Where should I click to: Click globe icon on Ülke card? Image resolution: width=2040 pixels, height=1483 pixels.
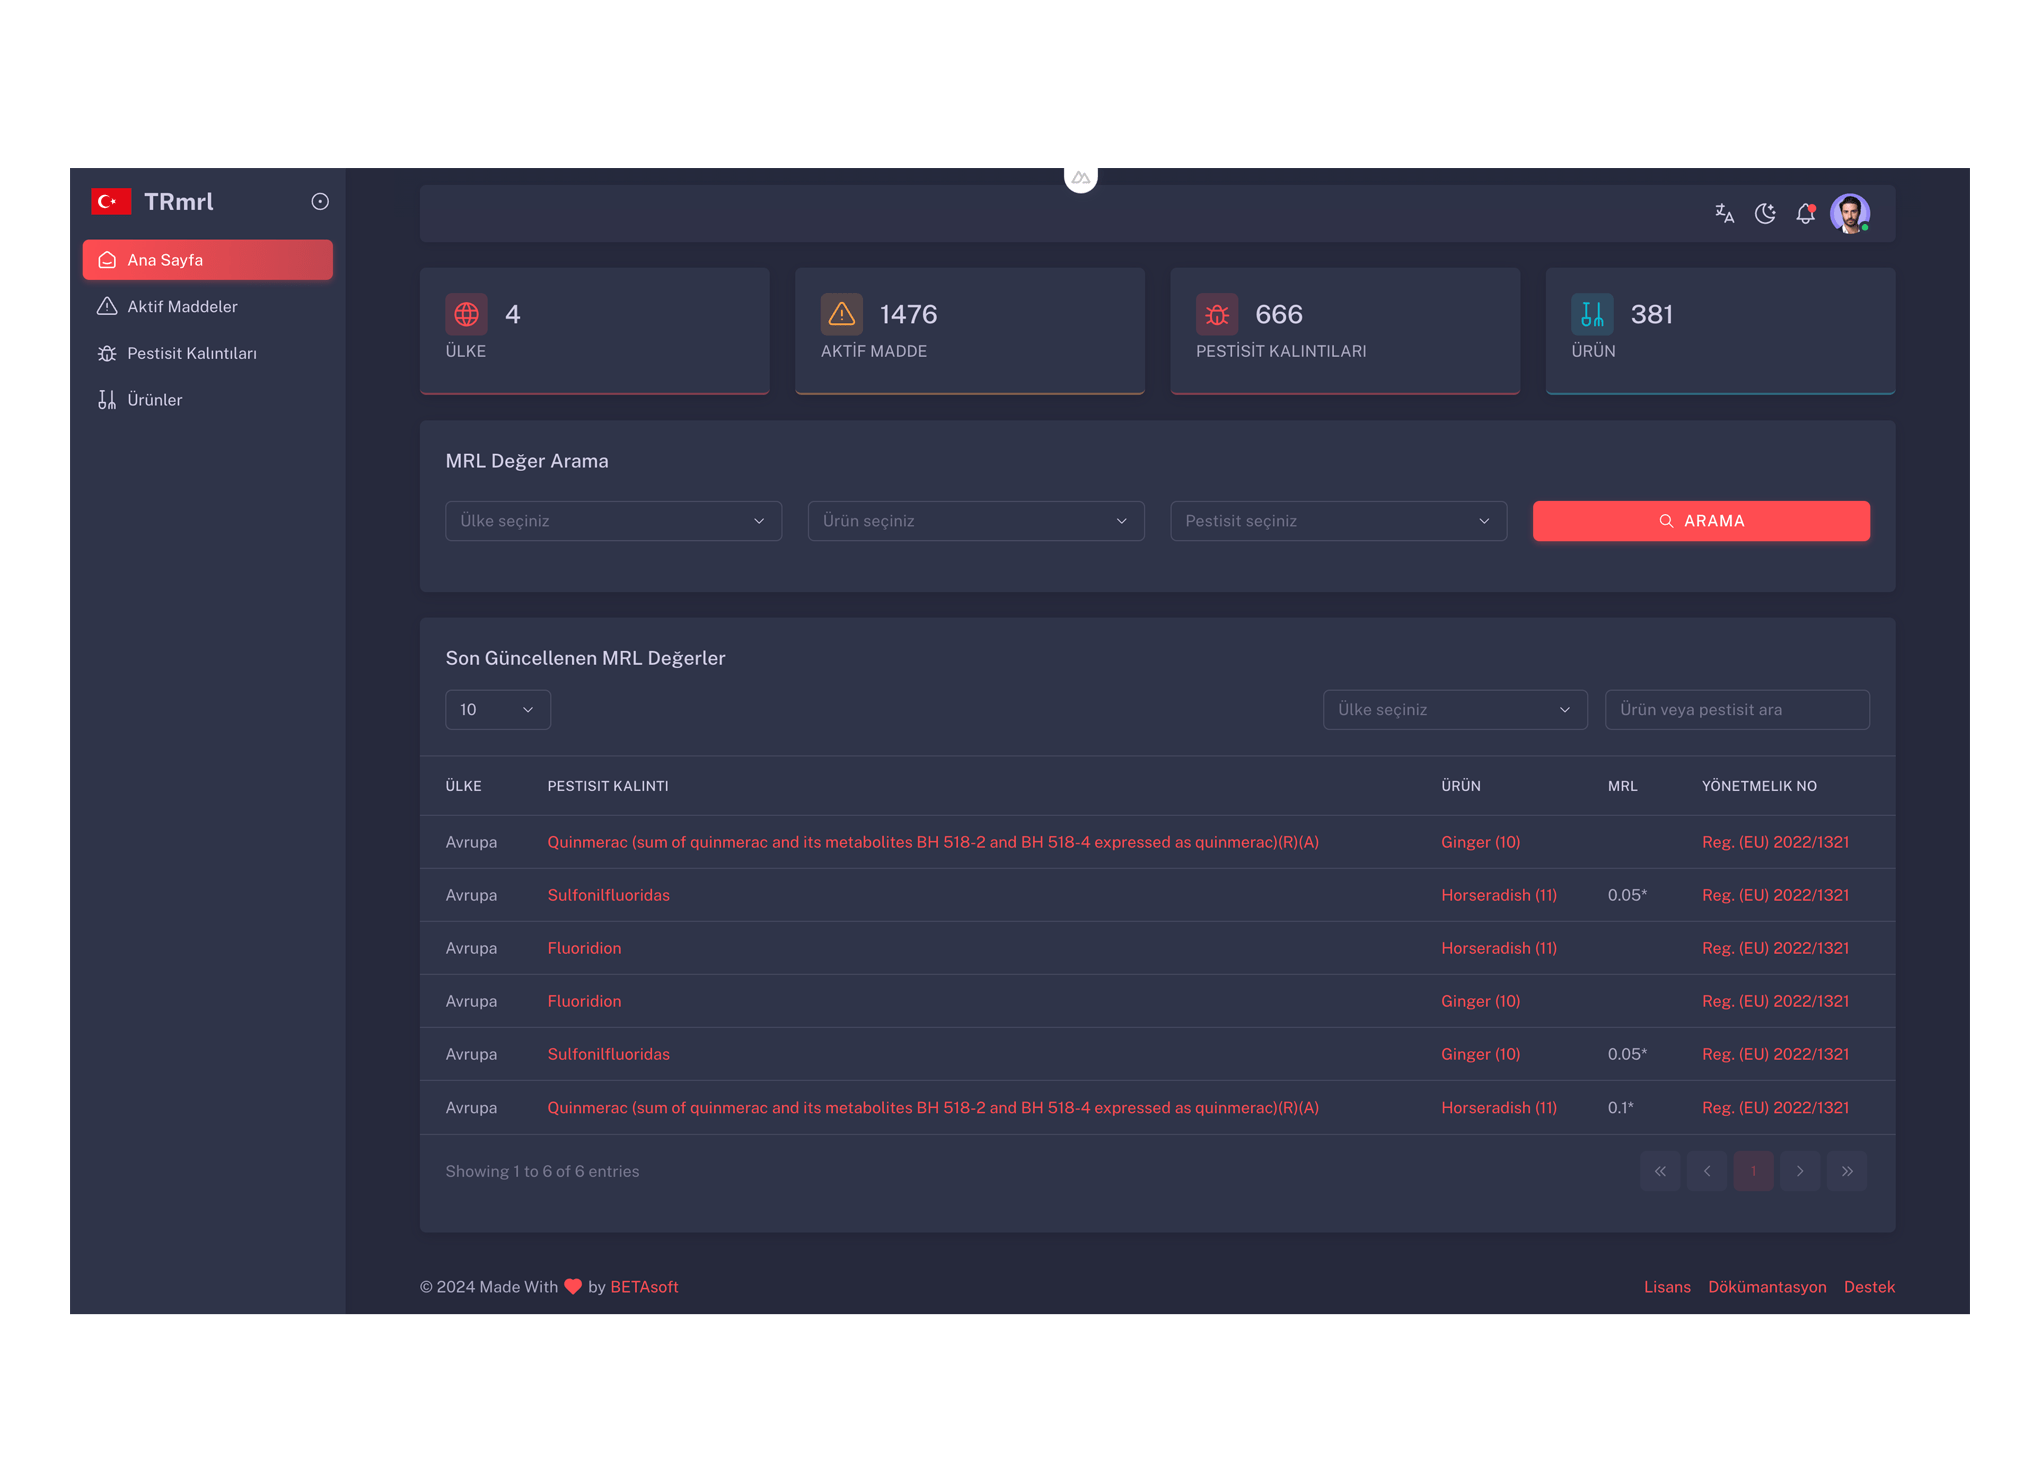point(466,314)
